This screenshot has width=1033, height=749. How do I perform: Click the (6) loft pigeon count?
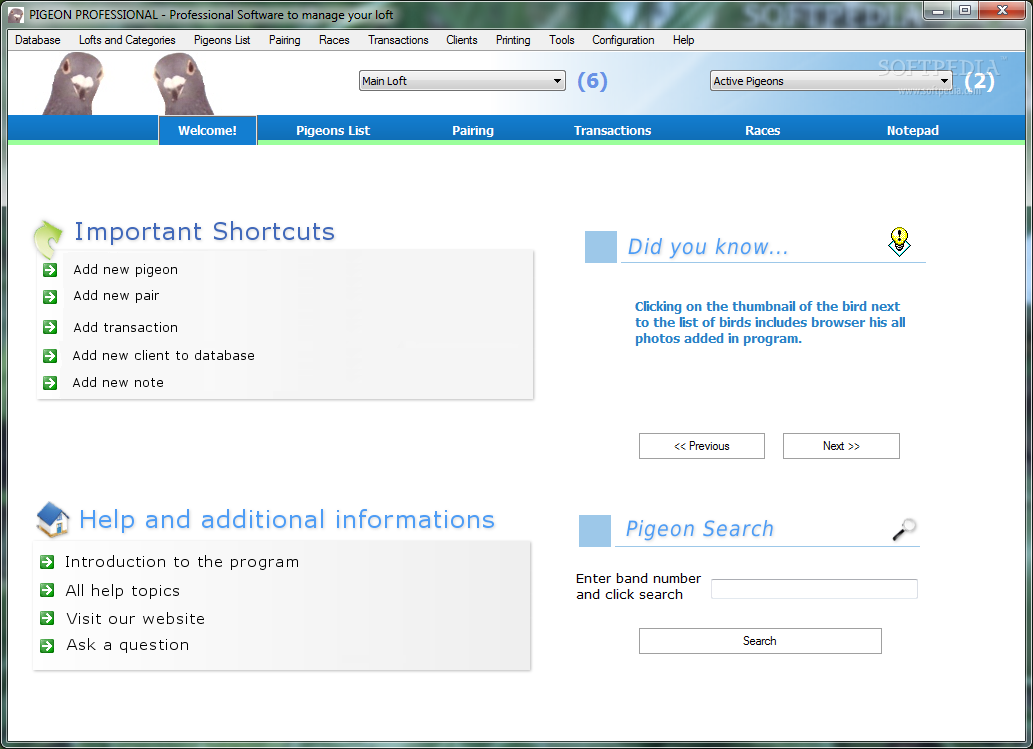coord(592,81)
